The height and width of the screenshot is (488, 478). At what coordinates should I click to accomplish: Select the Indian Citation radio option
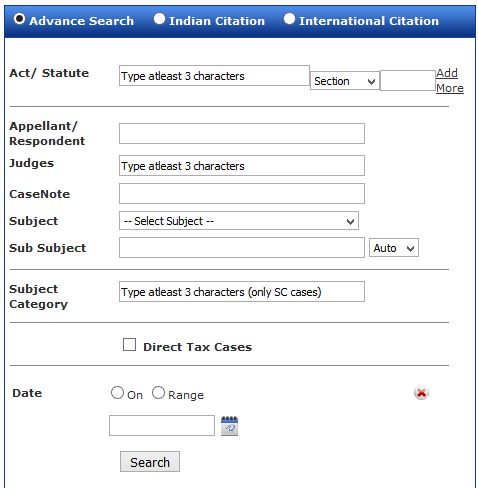pyautogui.click(x=159, y=19)
